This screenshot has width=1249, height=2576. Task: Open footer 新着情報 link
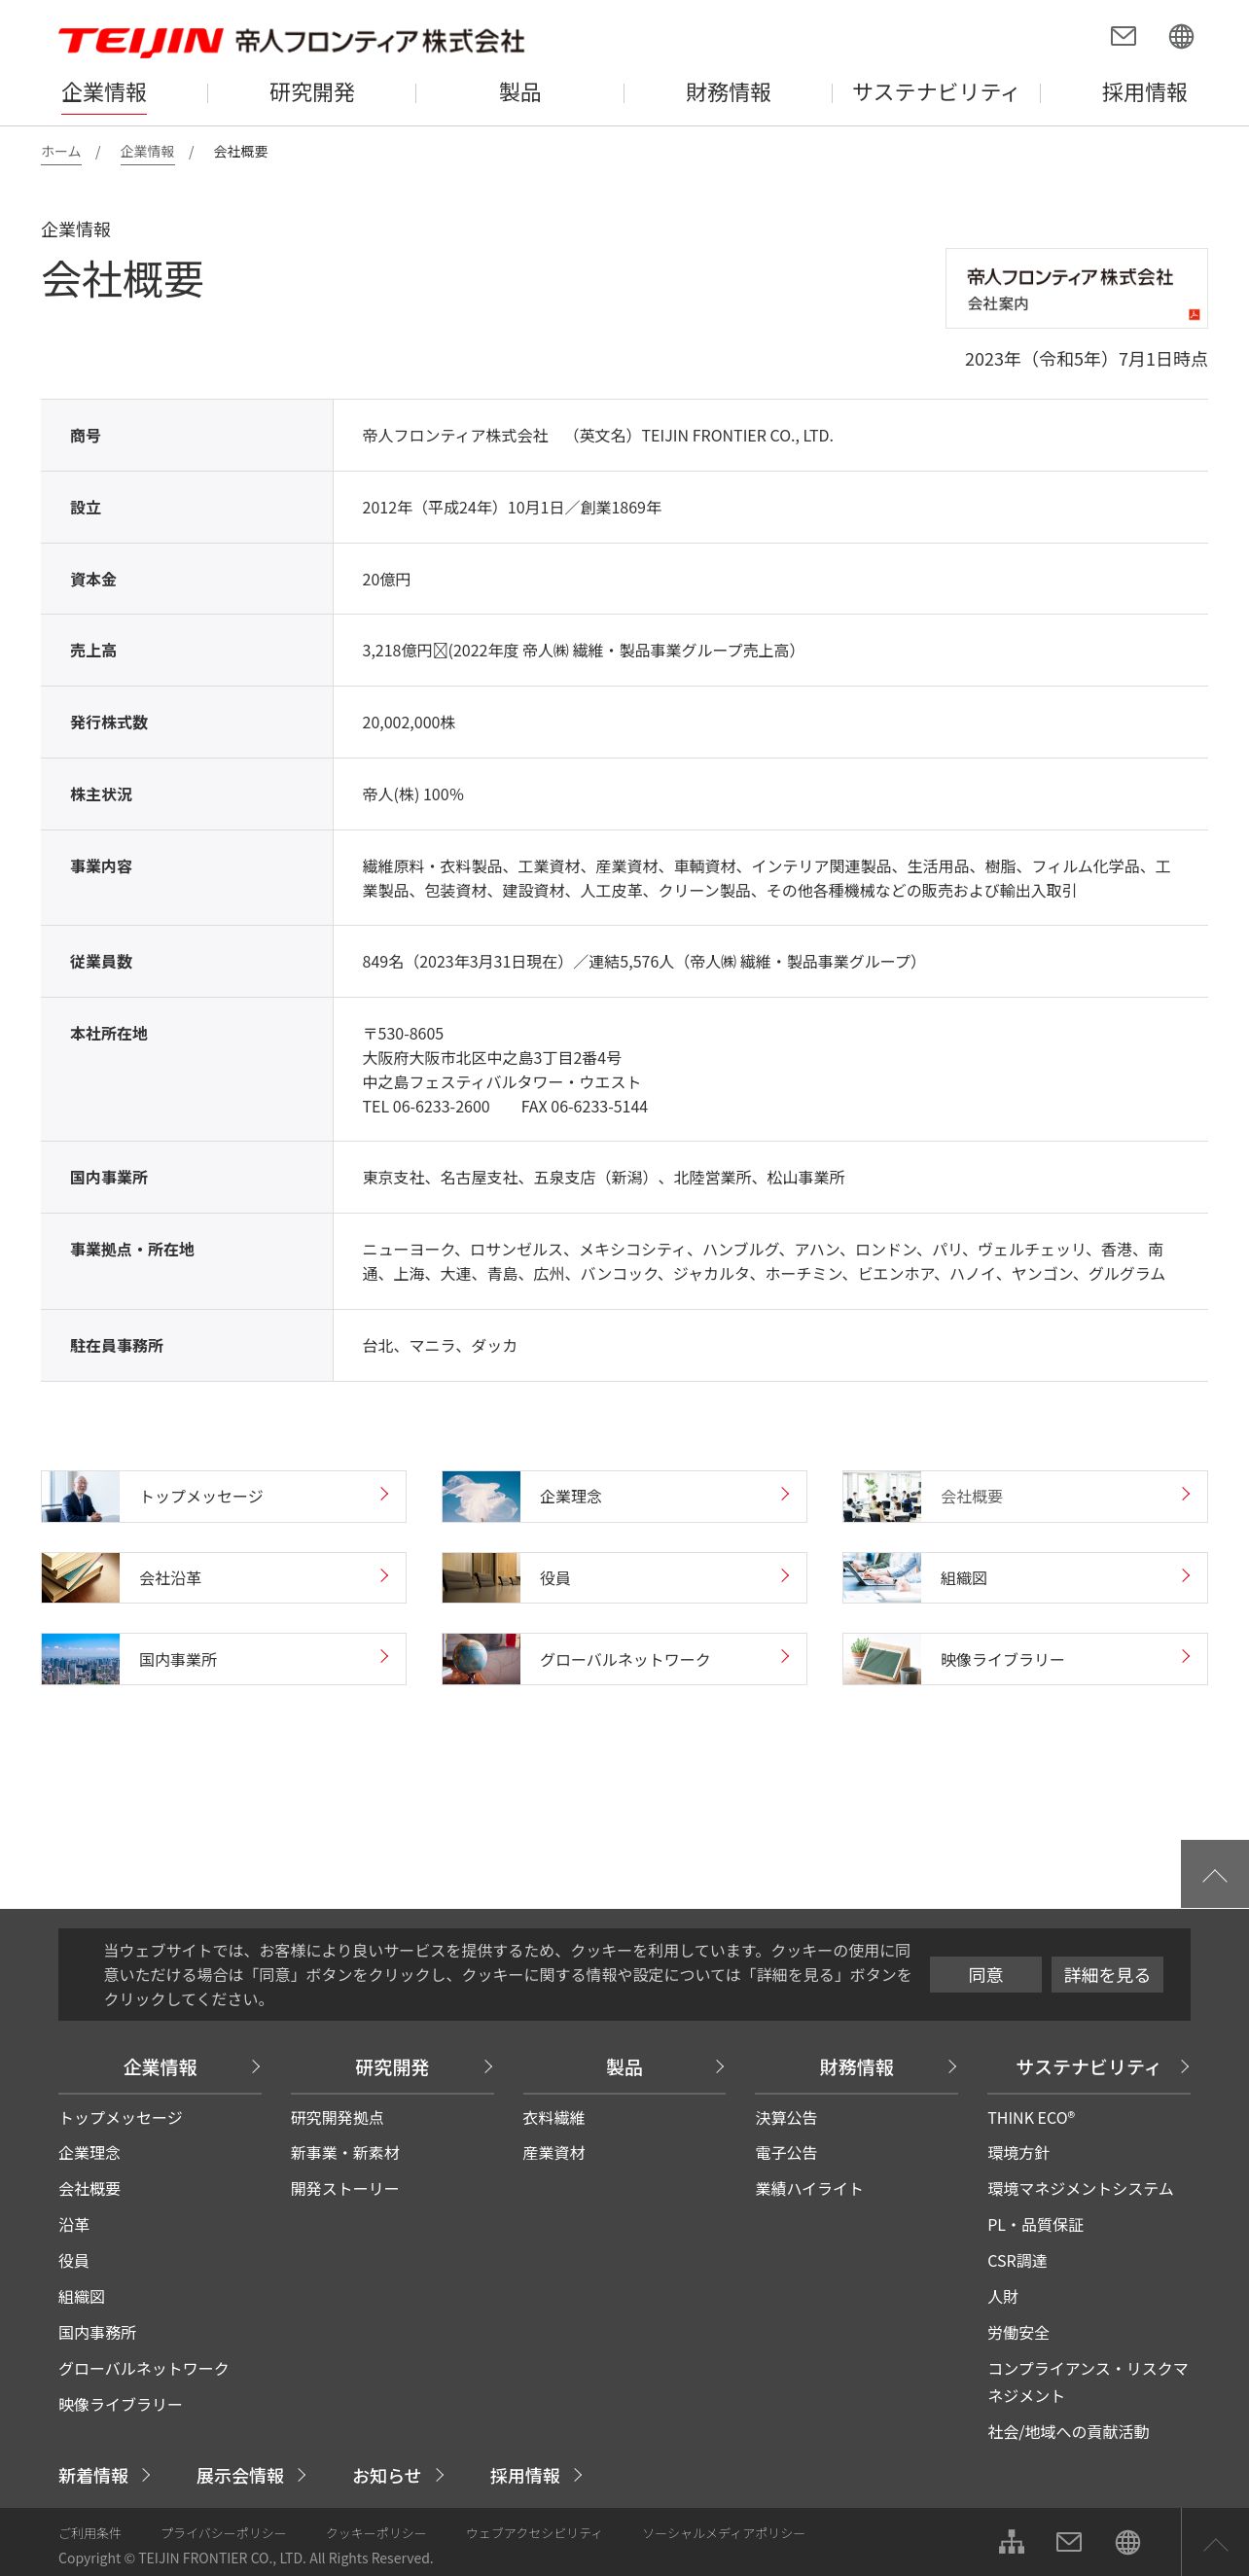(104, 2476)
